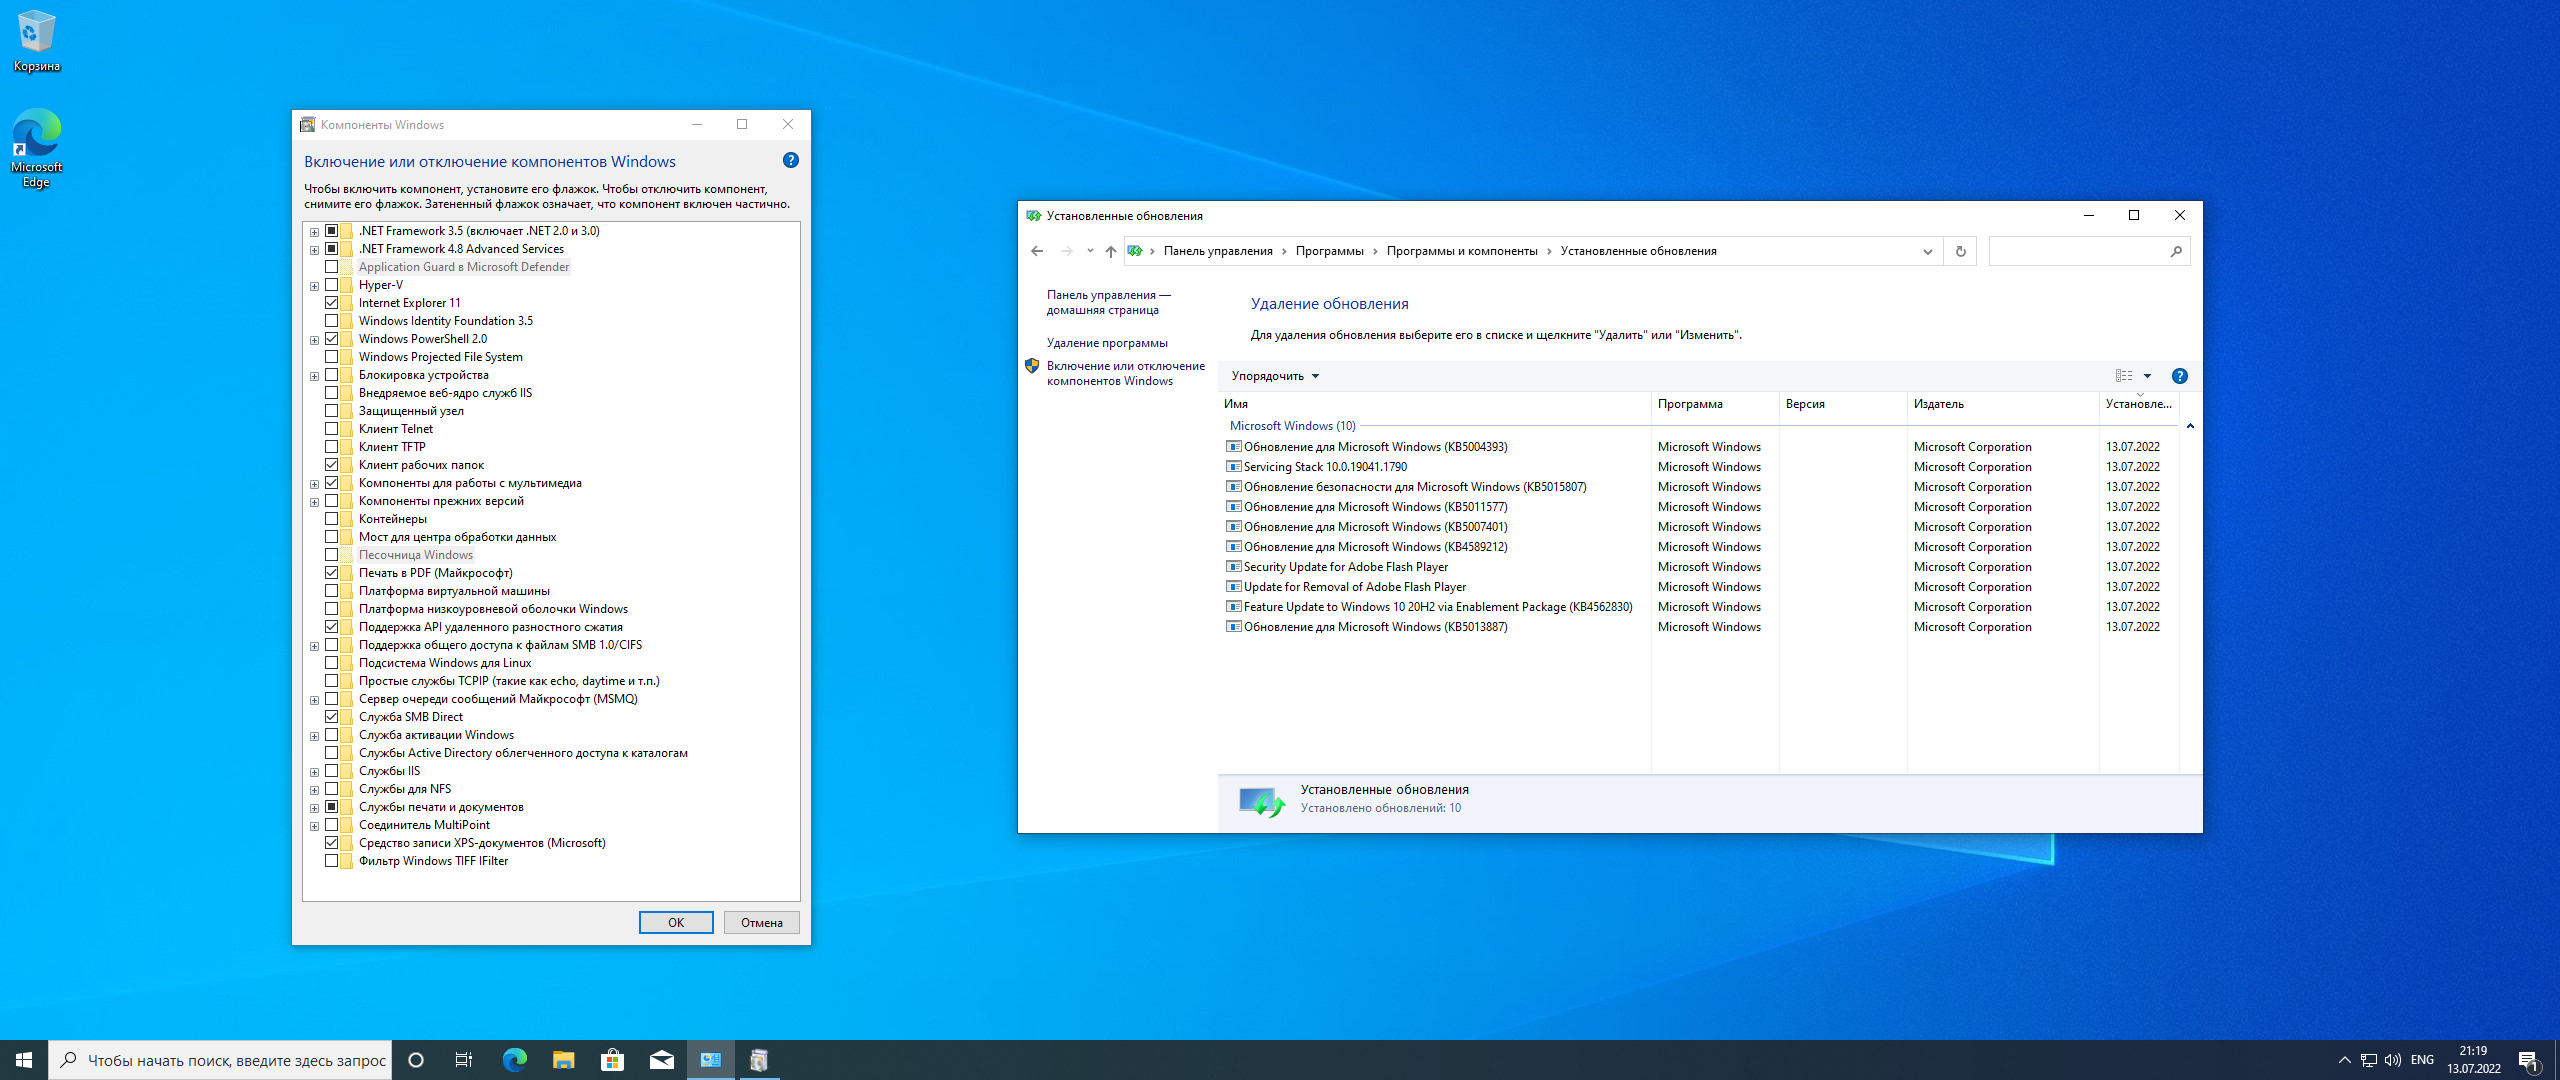Enable Hyper-V checkbox
The height and width of the screenshot is (1080, 2560).
(x=331, y=285)
